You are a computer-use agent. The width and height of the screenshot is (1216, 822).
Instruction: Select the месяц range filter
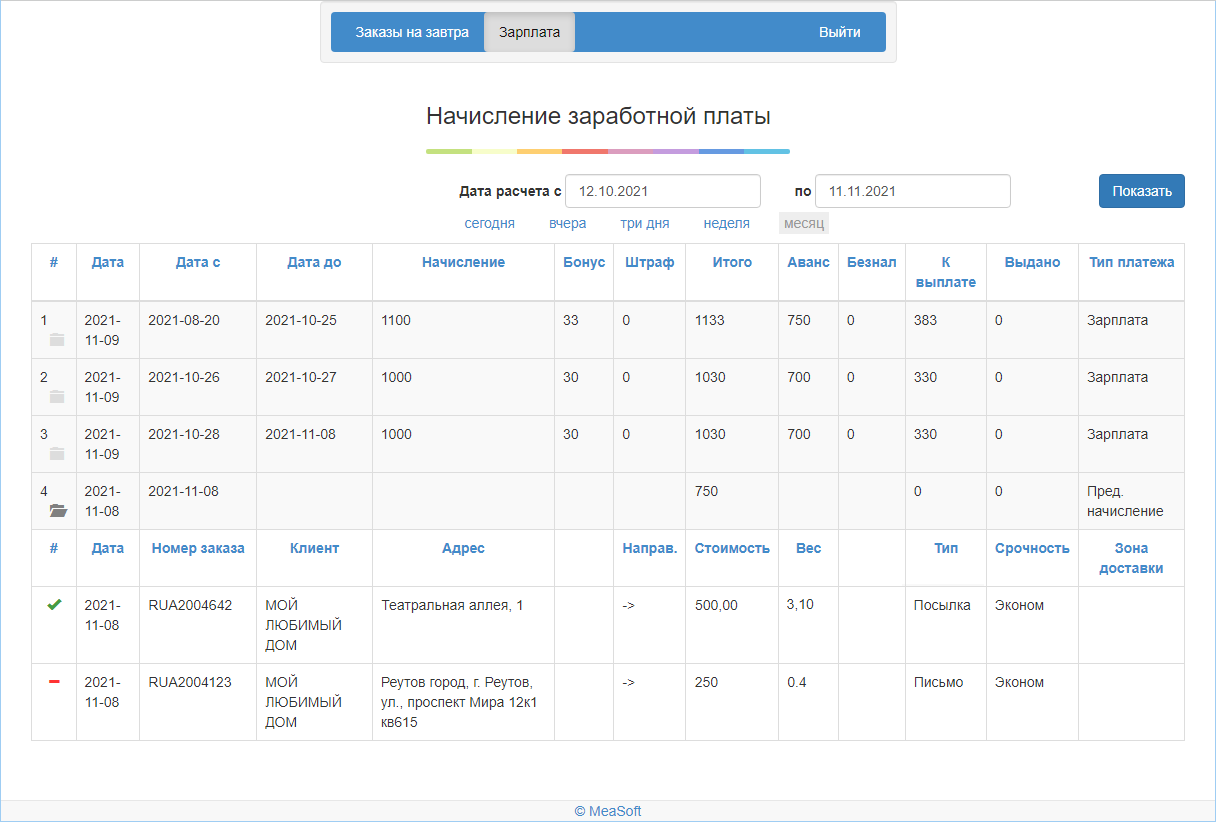804,223
